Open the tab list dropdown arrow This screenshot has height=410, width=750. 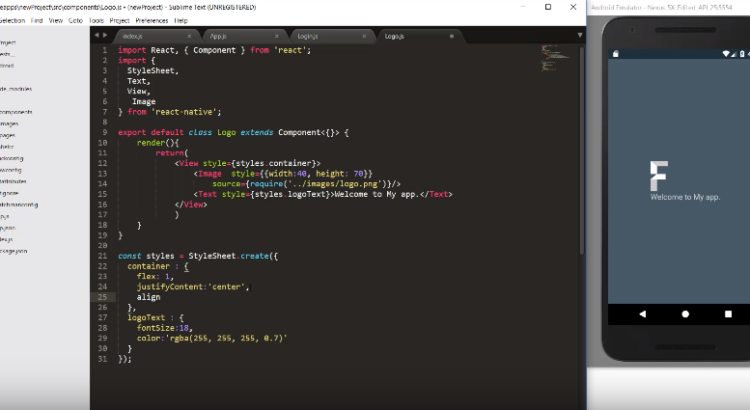[579, 36]
